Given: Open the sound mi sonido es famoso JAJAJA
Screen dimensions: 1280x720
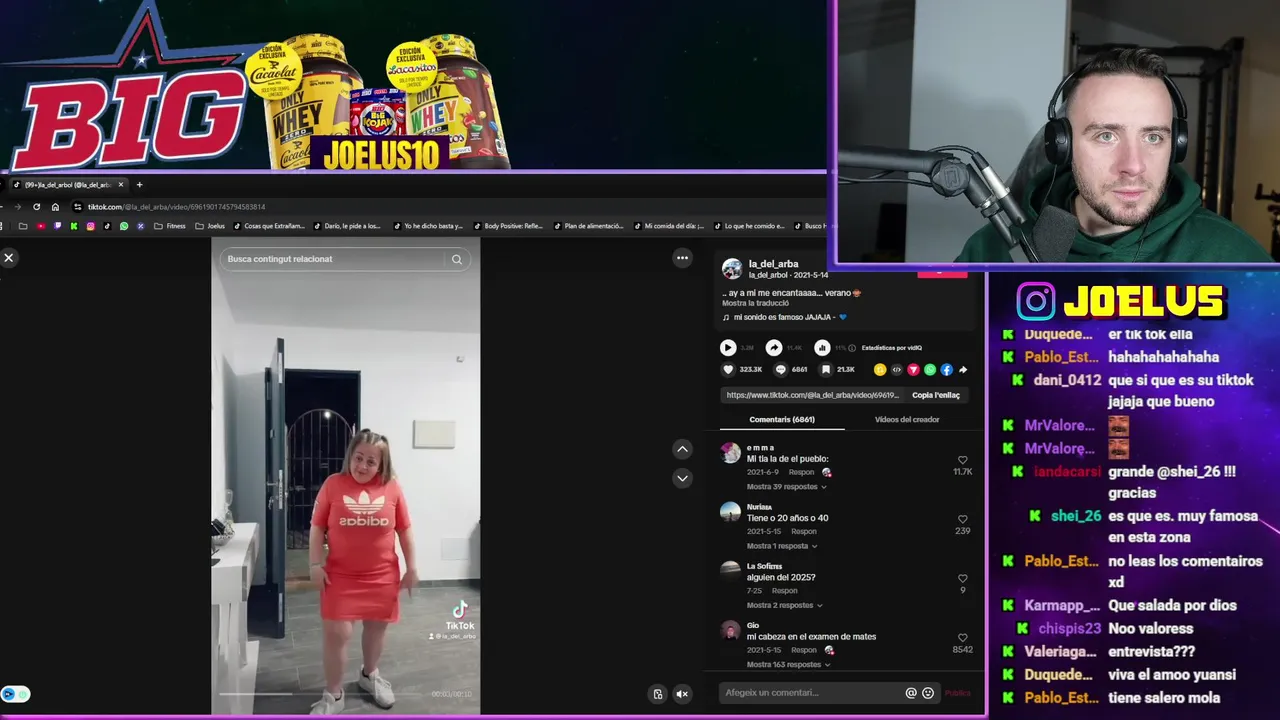Looking at the screenshot, I should pyautogui.click(x=783, y=318).
